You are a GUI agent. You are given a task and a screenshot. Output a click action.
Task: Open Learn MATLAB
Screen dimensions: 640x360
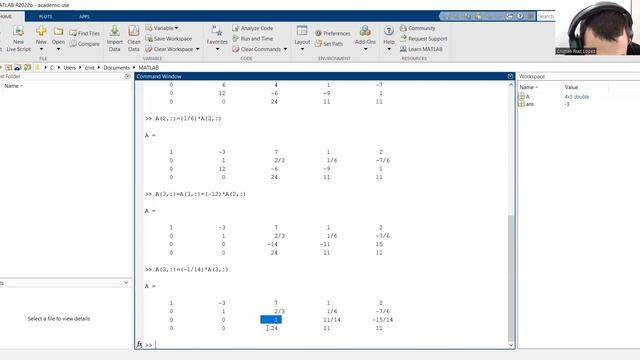point(421,49)
